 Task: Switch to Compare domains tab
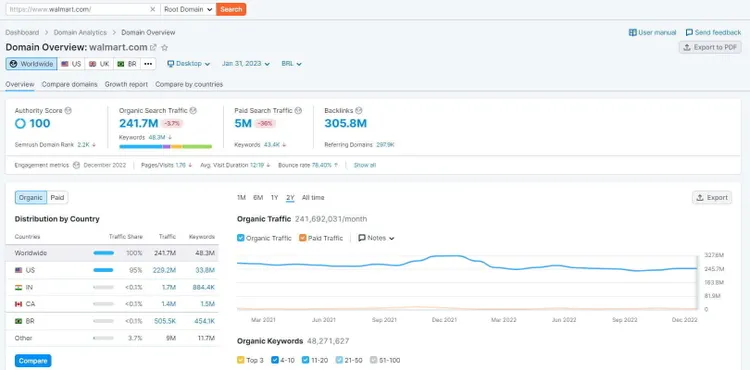(x=69, y=84)
